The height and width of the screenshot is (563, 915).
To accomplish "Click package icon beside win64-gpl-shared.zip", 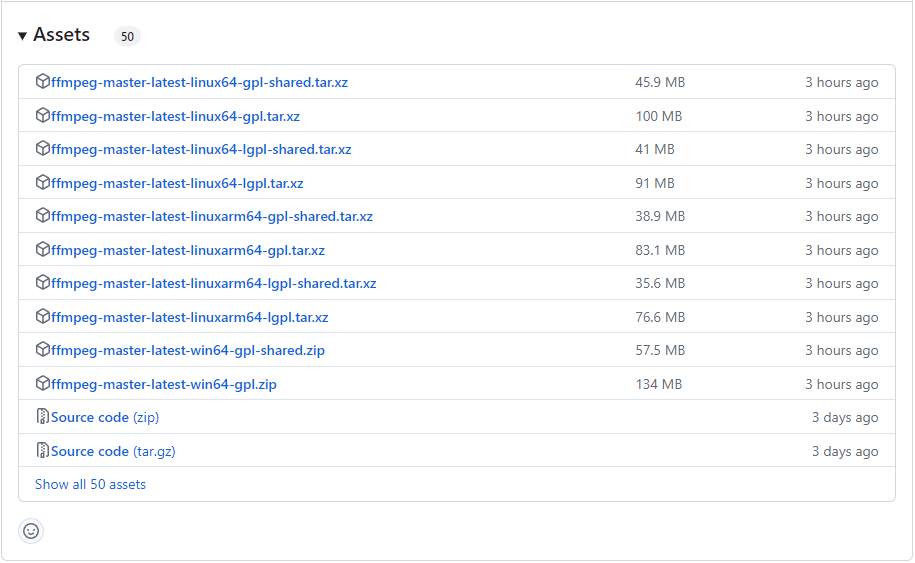I will coord(42,350).
